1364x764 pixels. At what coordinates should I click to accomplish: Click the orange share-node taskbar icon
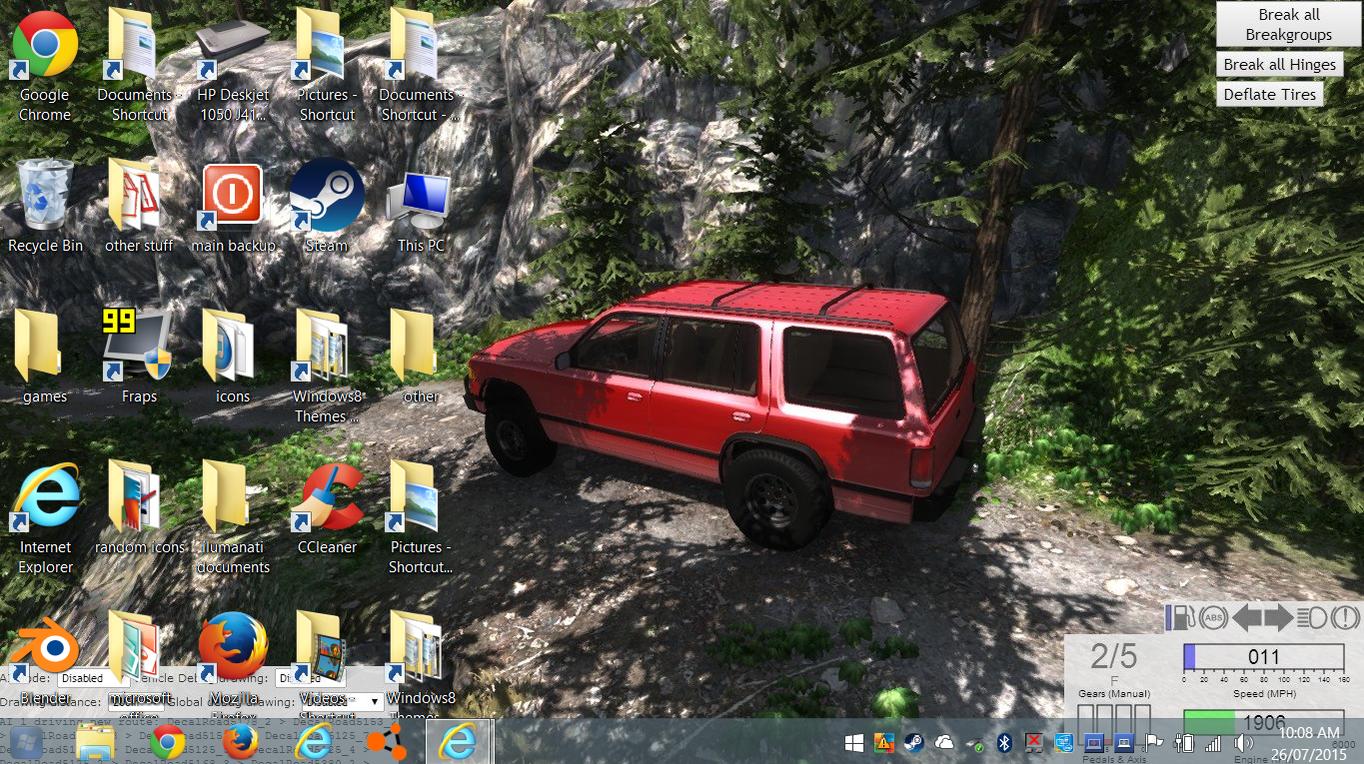pos(385,742)
